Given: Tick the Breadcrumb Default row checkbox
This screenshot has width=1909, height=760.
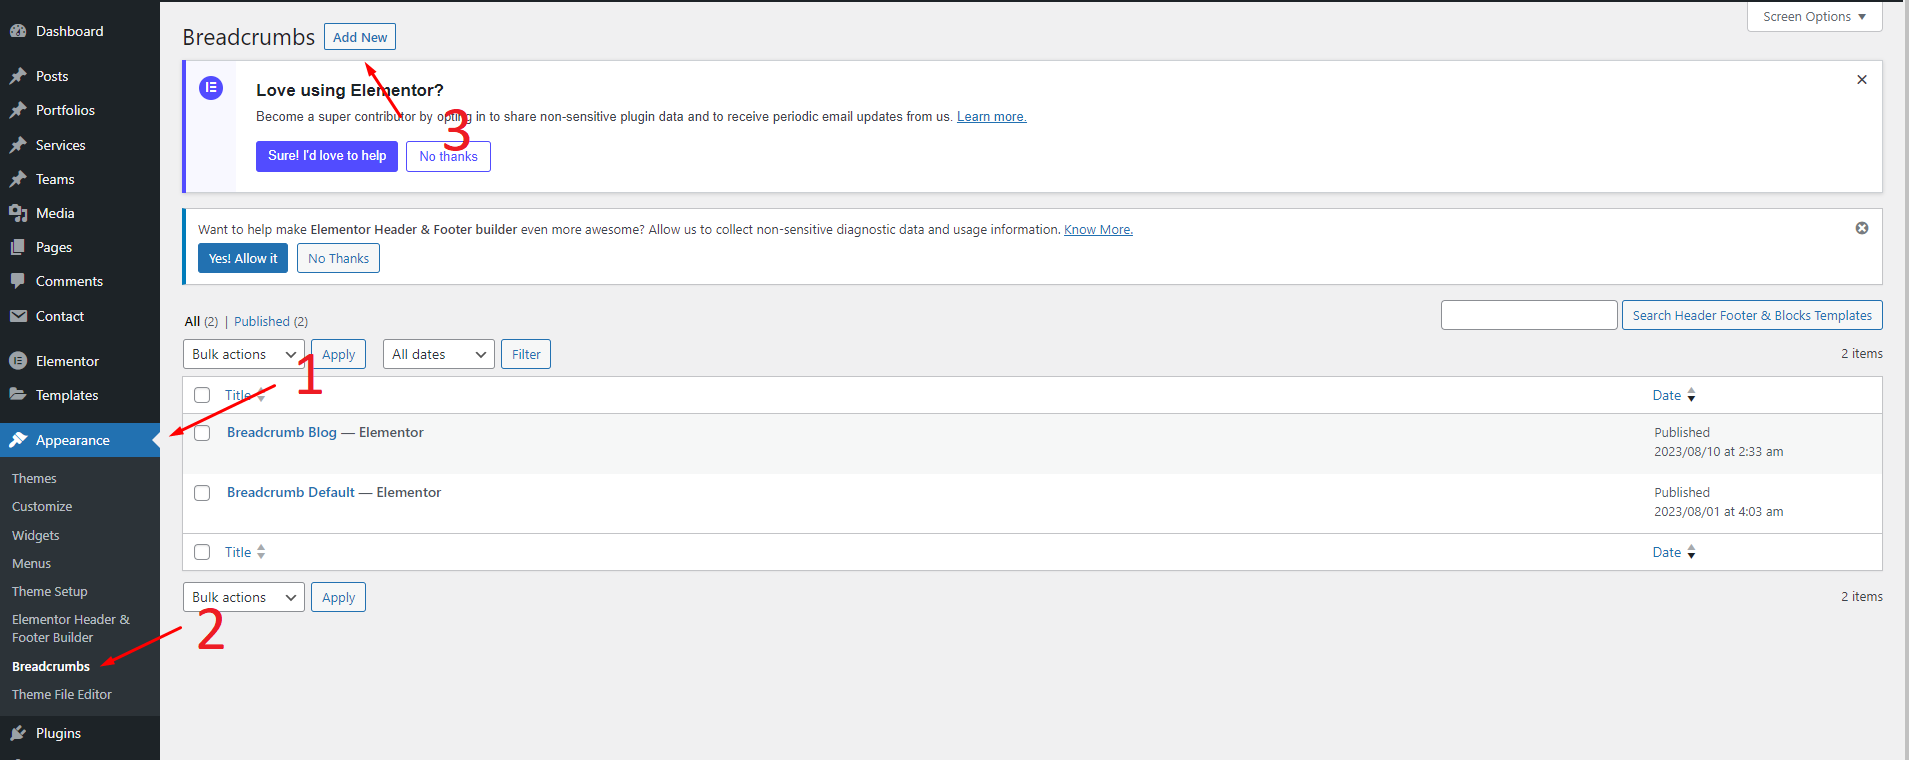Looking at the screenshot, I should click(x=202, y=493).
